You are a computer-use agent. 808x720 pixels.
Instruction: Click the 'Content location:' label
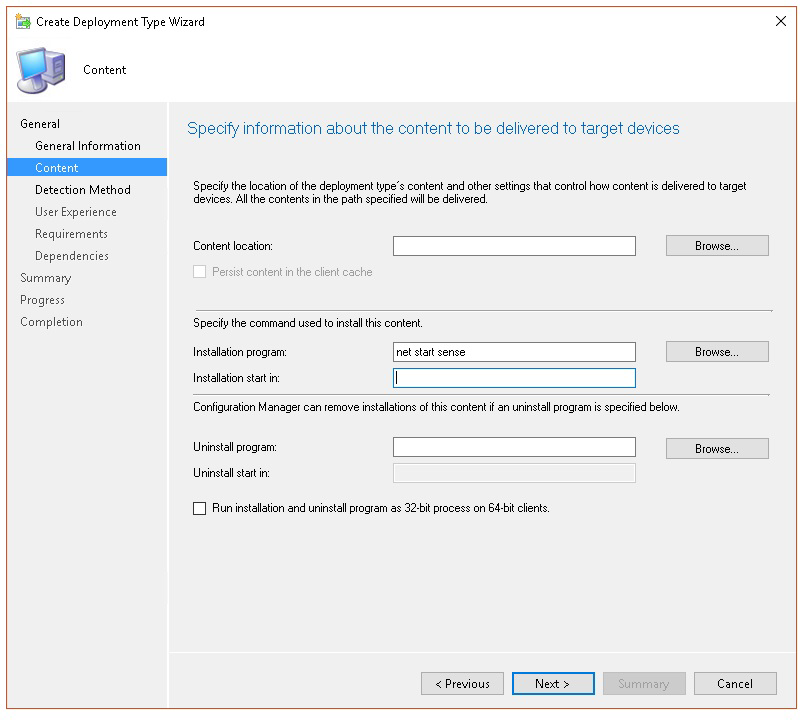click(x=233, y=246)
